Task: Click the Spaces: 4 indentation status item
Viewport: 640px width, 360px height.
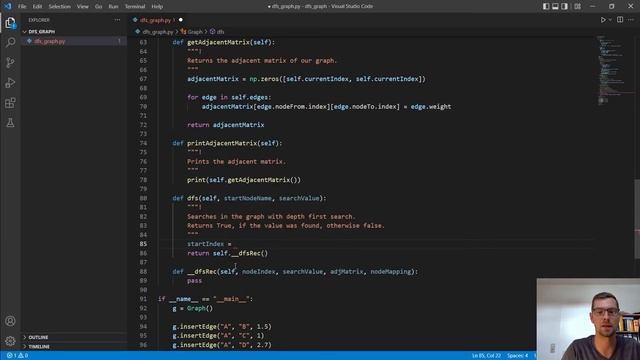Action: coord(517,356)
